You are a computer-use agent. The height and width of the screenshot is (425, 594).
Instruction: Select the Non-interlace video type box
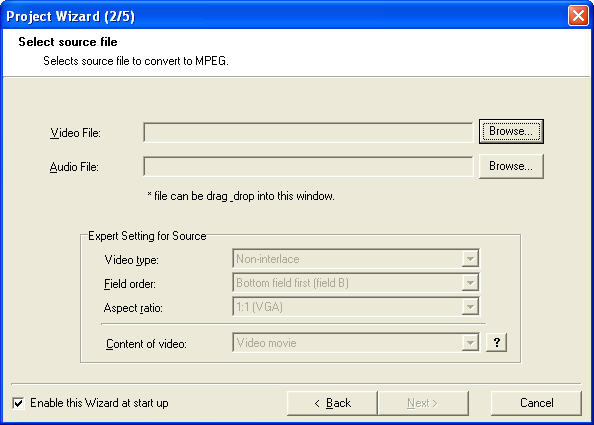point(356,259)
